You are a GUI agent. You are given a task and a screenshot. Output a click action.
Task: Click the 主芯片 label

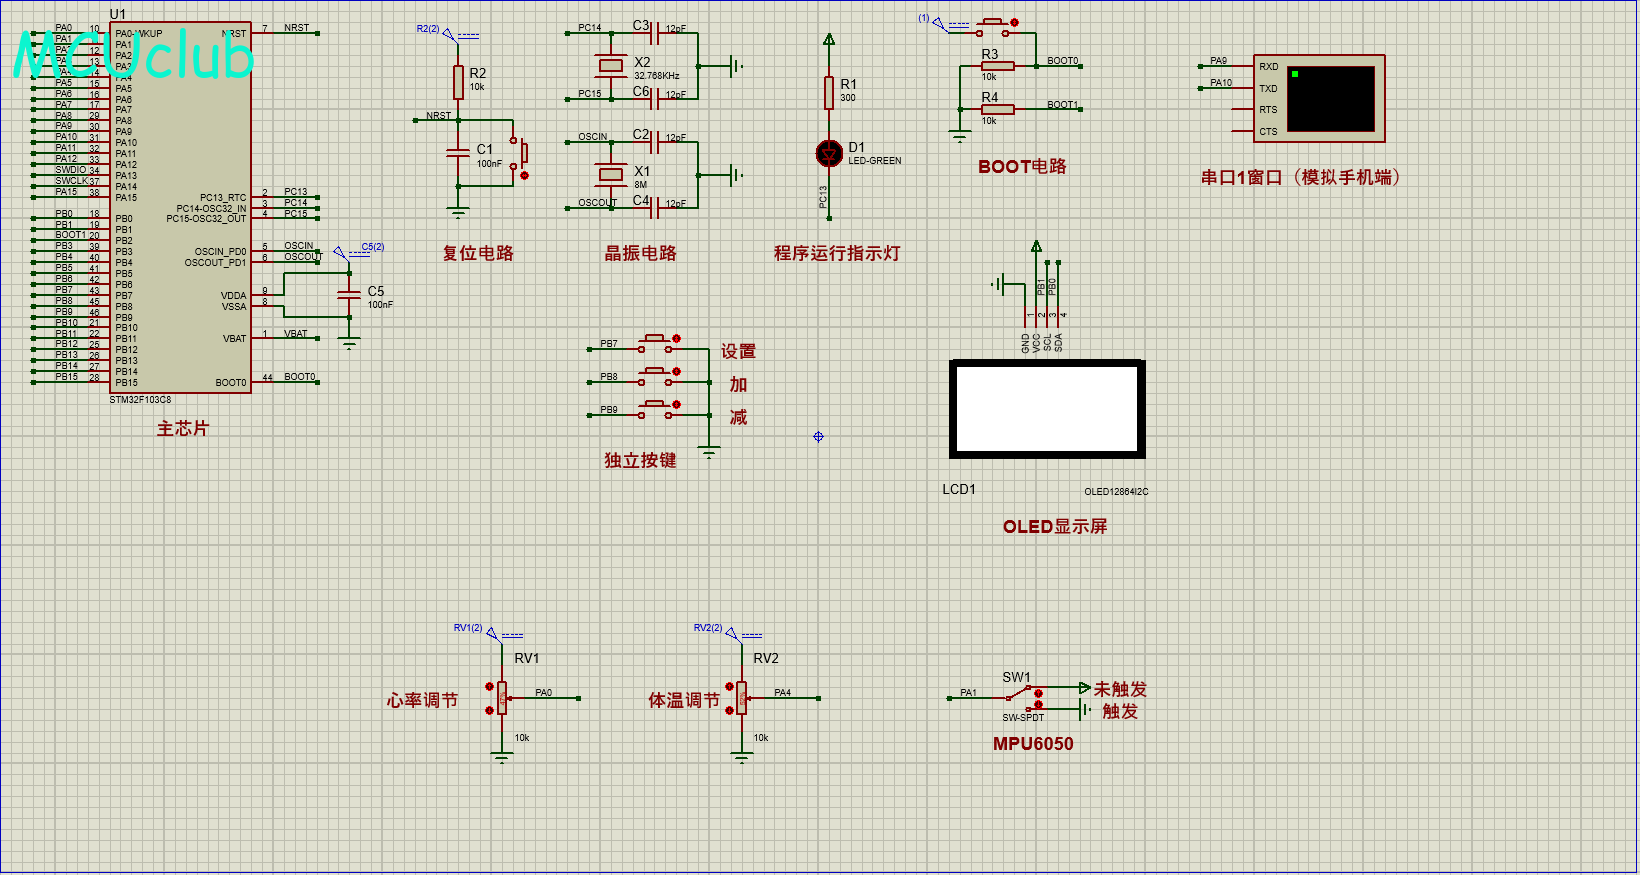(x=183, y=428)
